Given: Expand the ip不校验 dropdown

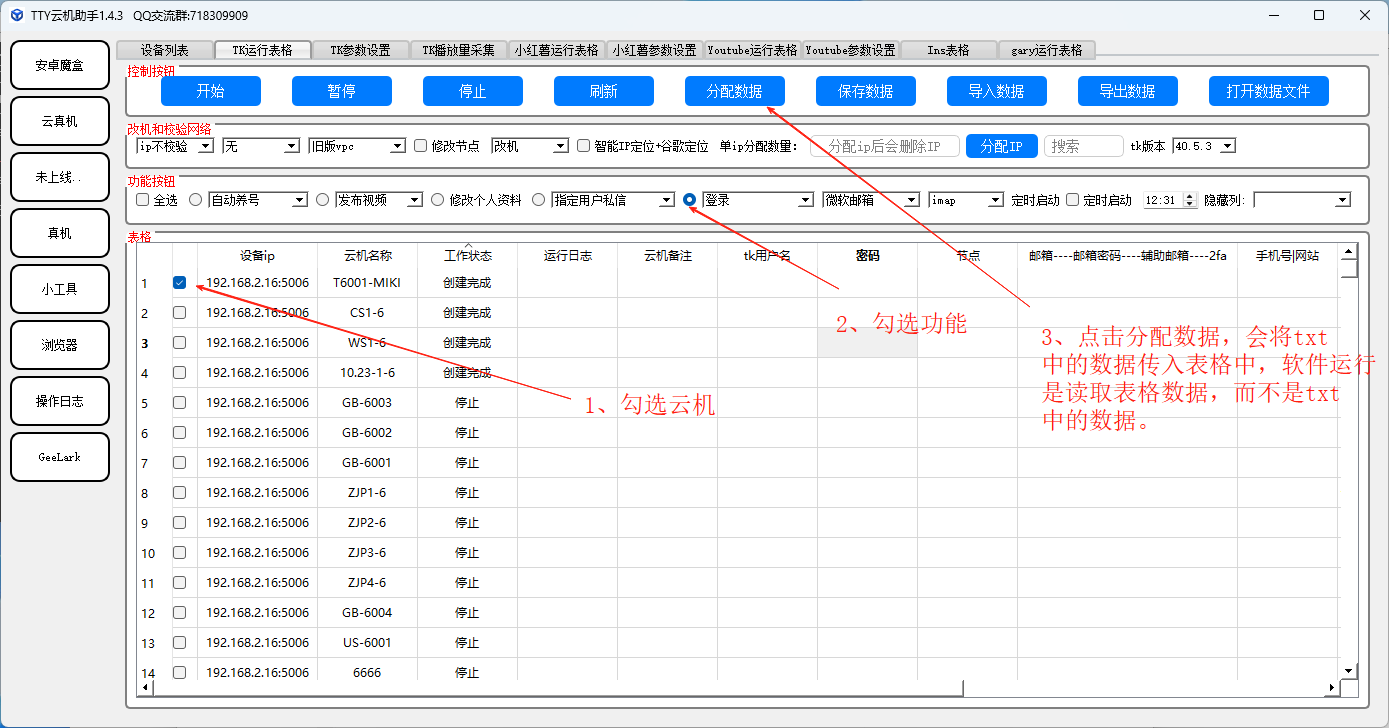Looking at the screenshot, I should pos(206,146).
